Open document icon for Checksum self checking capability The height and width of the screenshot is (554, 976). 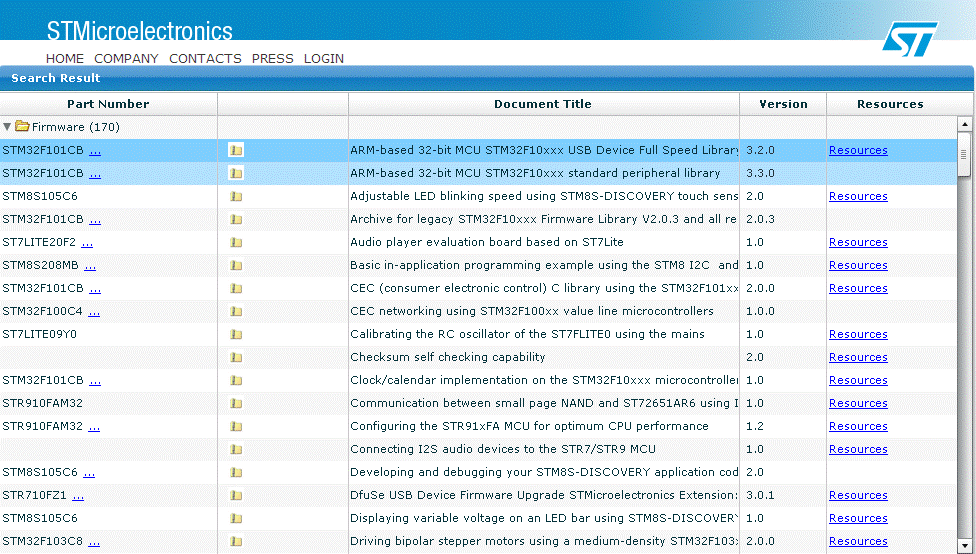236,357
